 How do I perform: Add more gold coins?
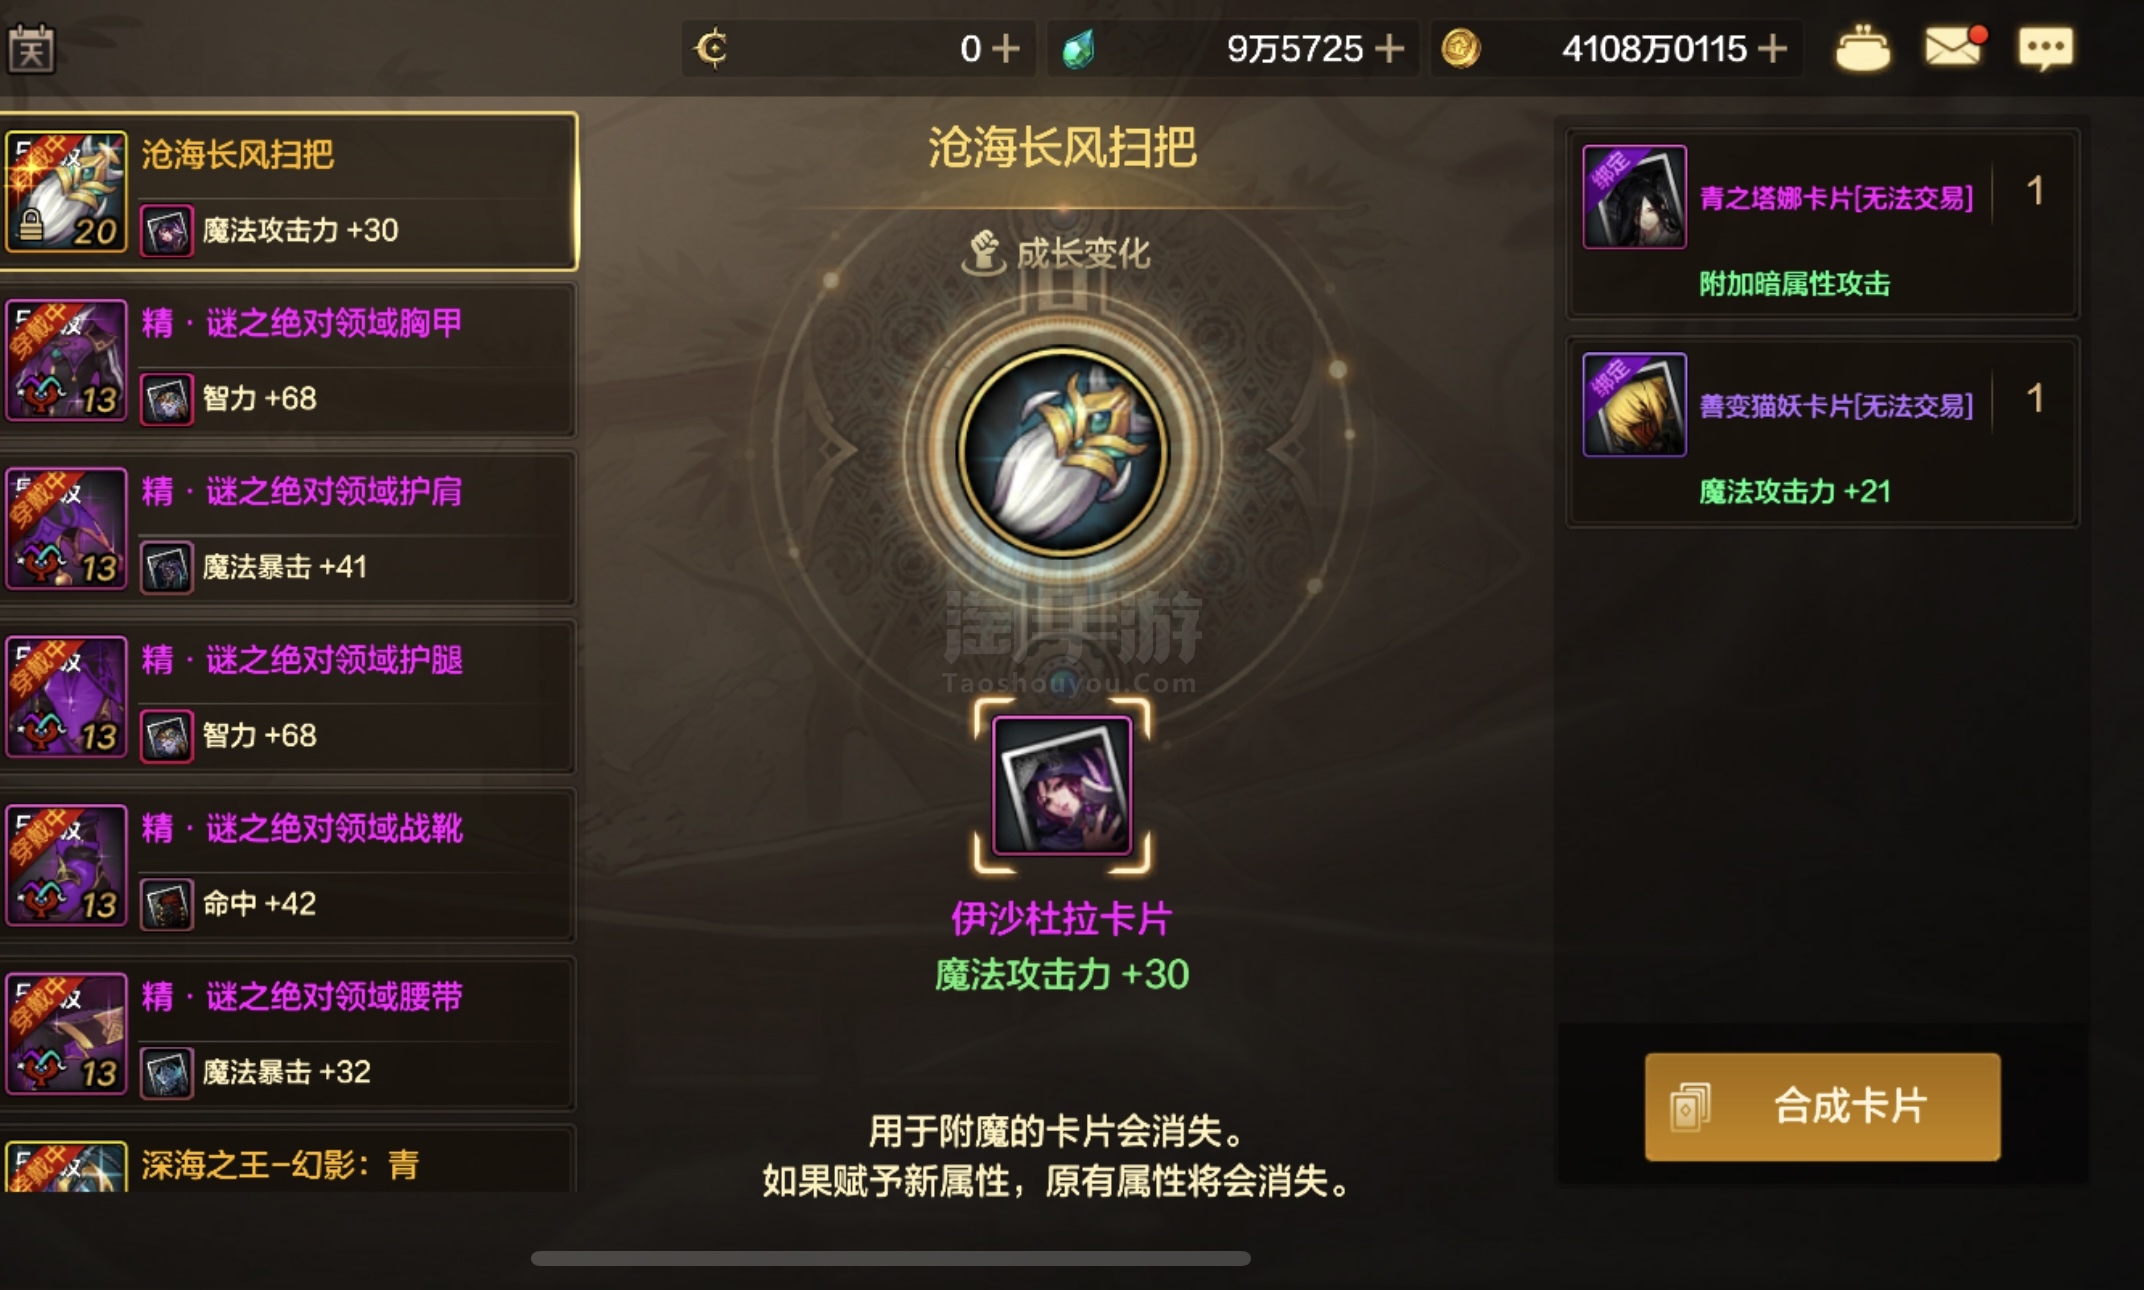(x=1772, y=48)
